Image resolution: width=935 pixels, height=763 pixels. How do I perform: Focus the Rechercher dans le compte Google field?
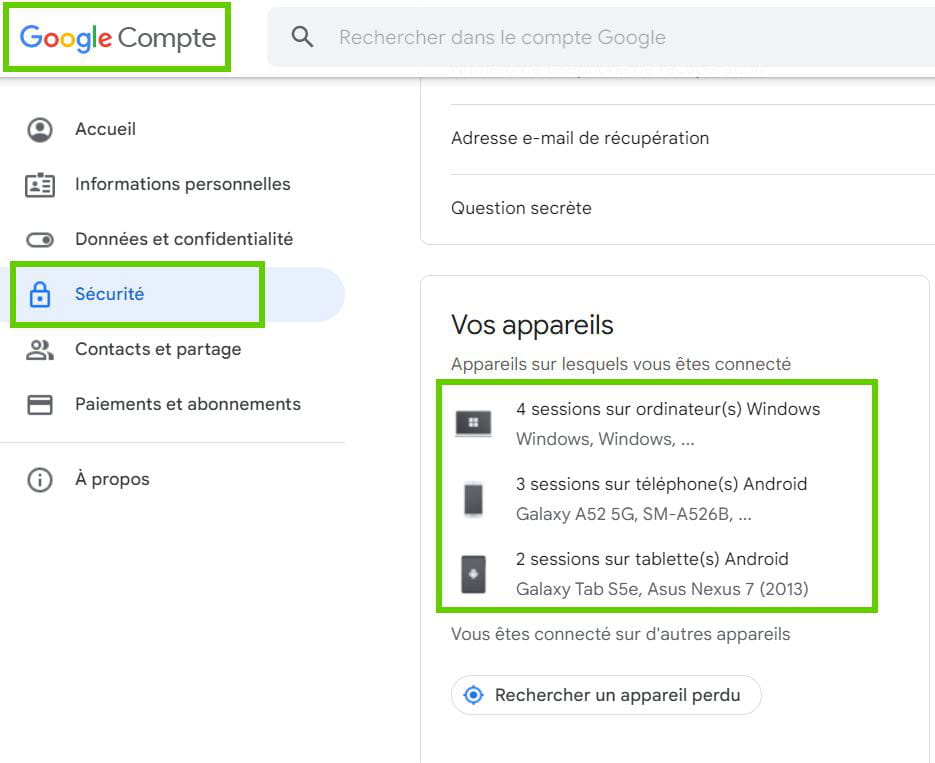[601, 37]
